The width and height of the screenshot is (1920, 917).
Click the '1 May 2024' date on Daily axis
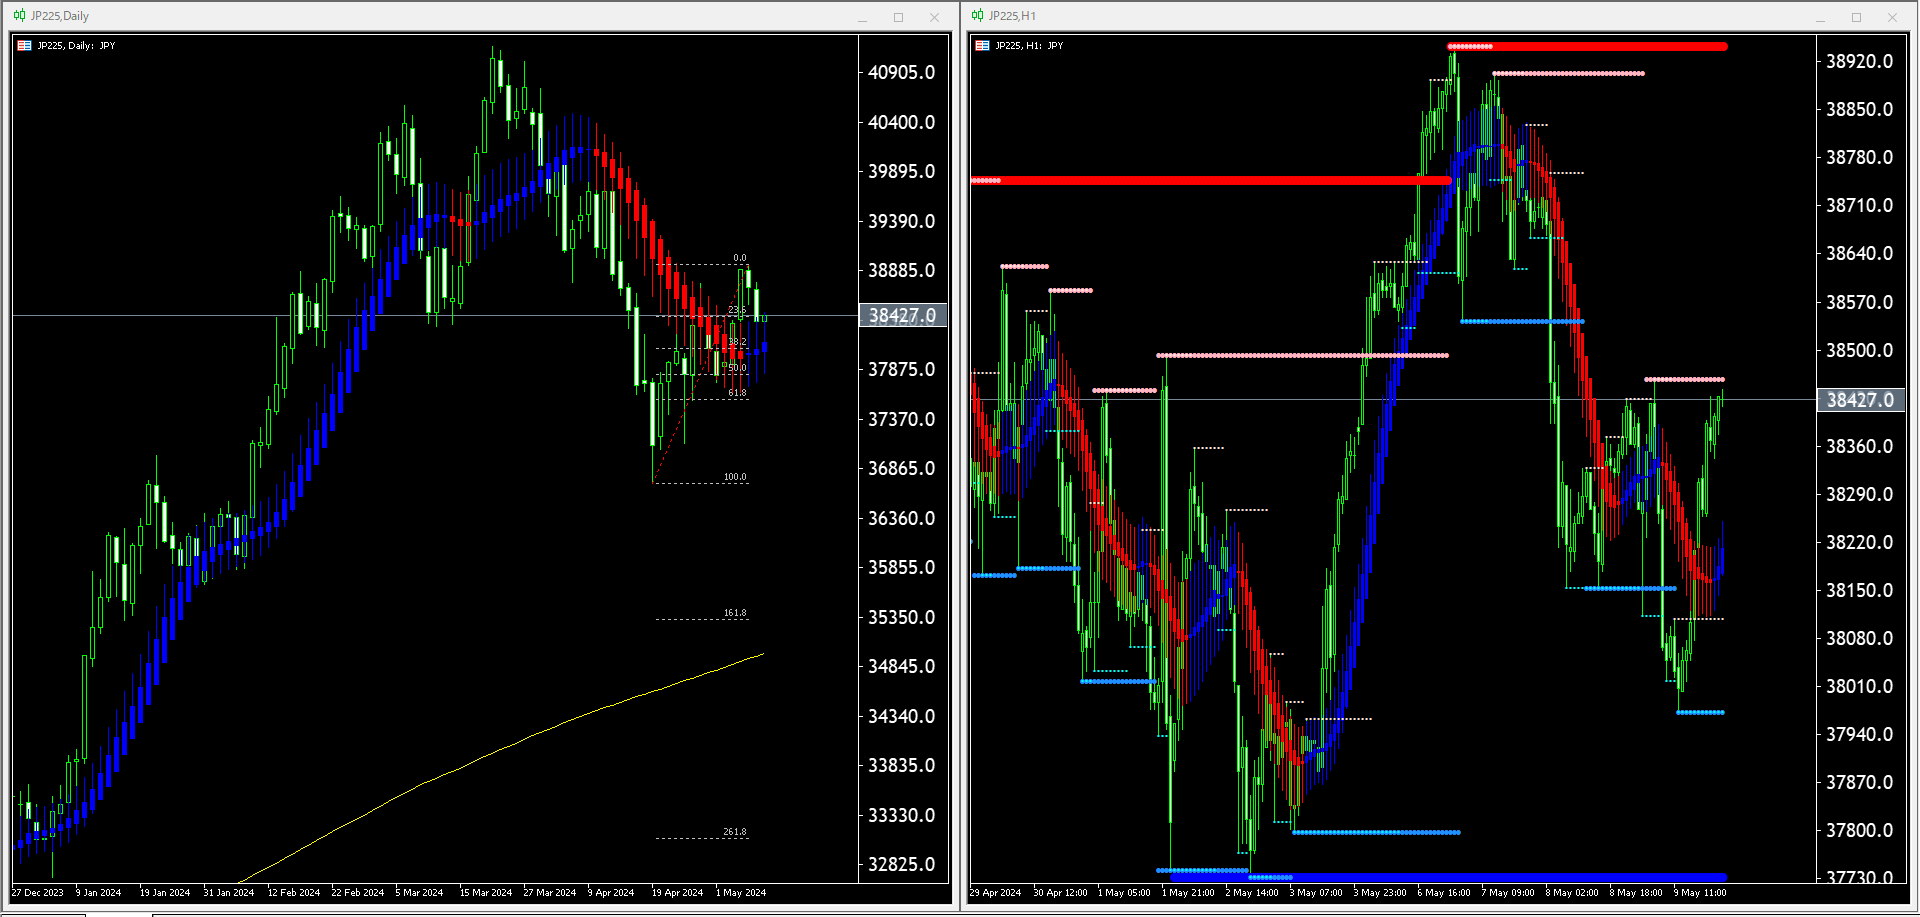[x=741, y=893]
